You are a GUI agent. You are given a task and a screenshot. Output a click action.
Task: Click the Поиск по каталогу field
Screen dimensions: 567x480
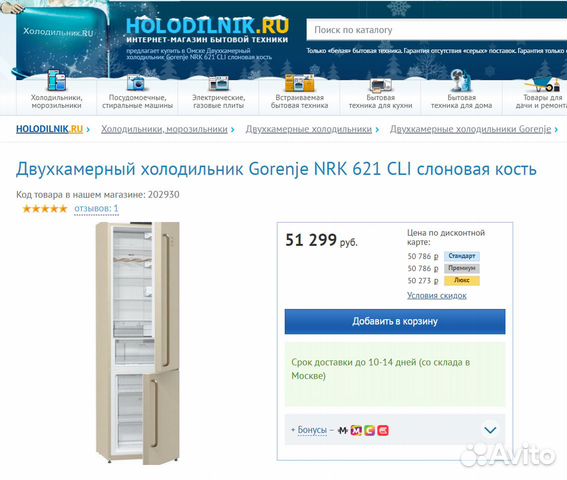436,30
